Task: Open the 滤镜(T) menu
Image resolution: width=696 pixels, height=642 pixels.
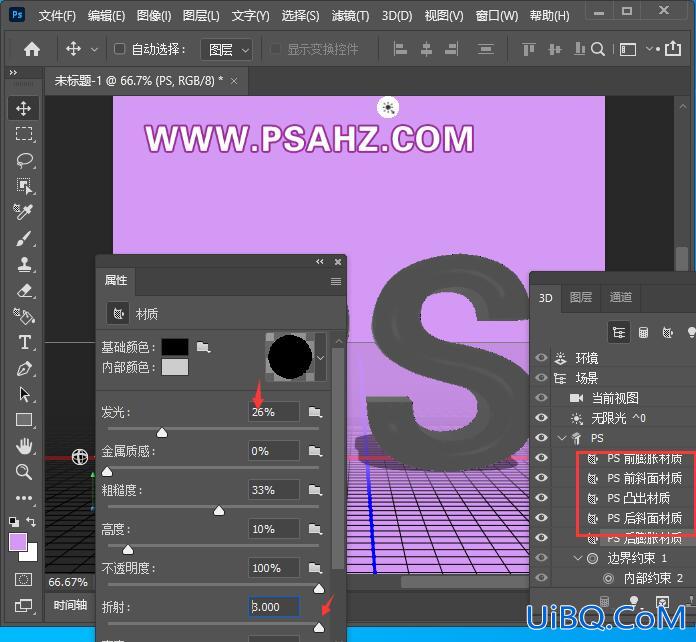Action: [x=350, y=16]
